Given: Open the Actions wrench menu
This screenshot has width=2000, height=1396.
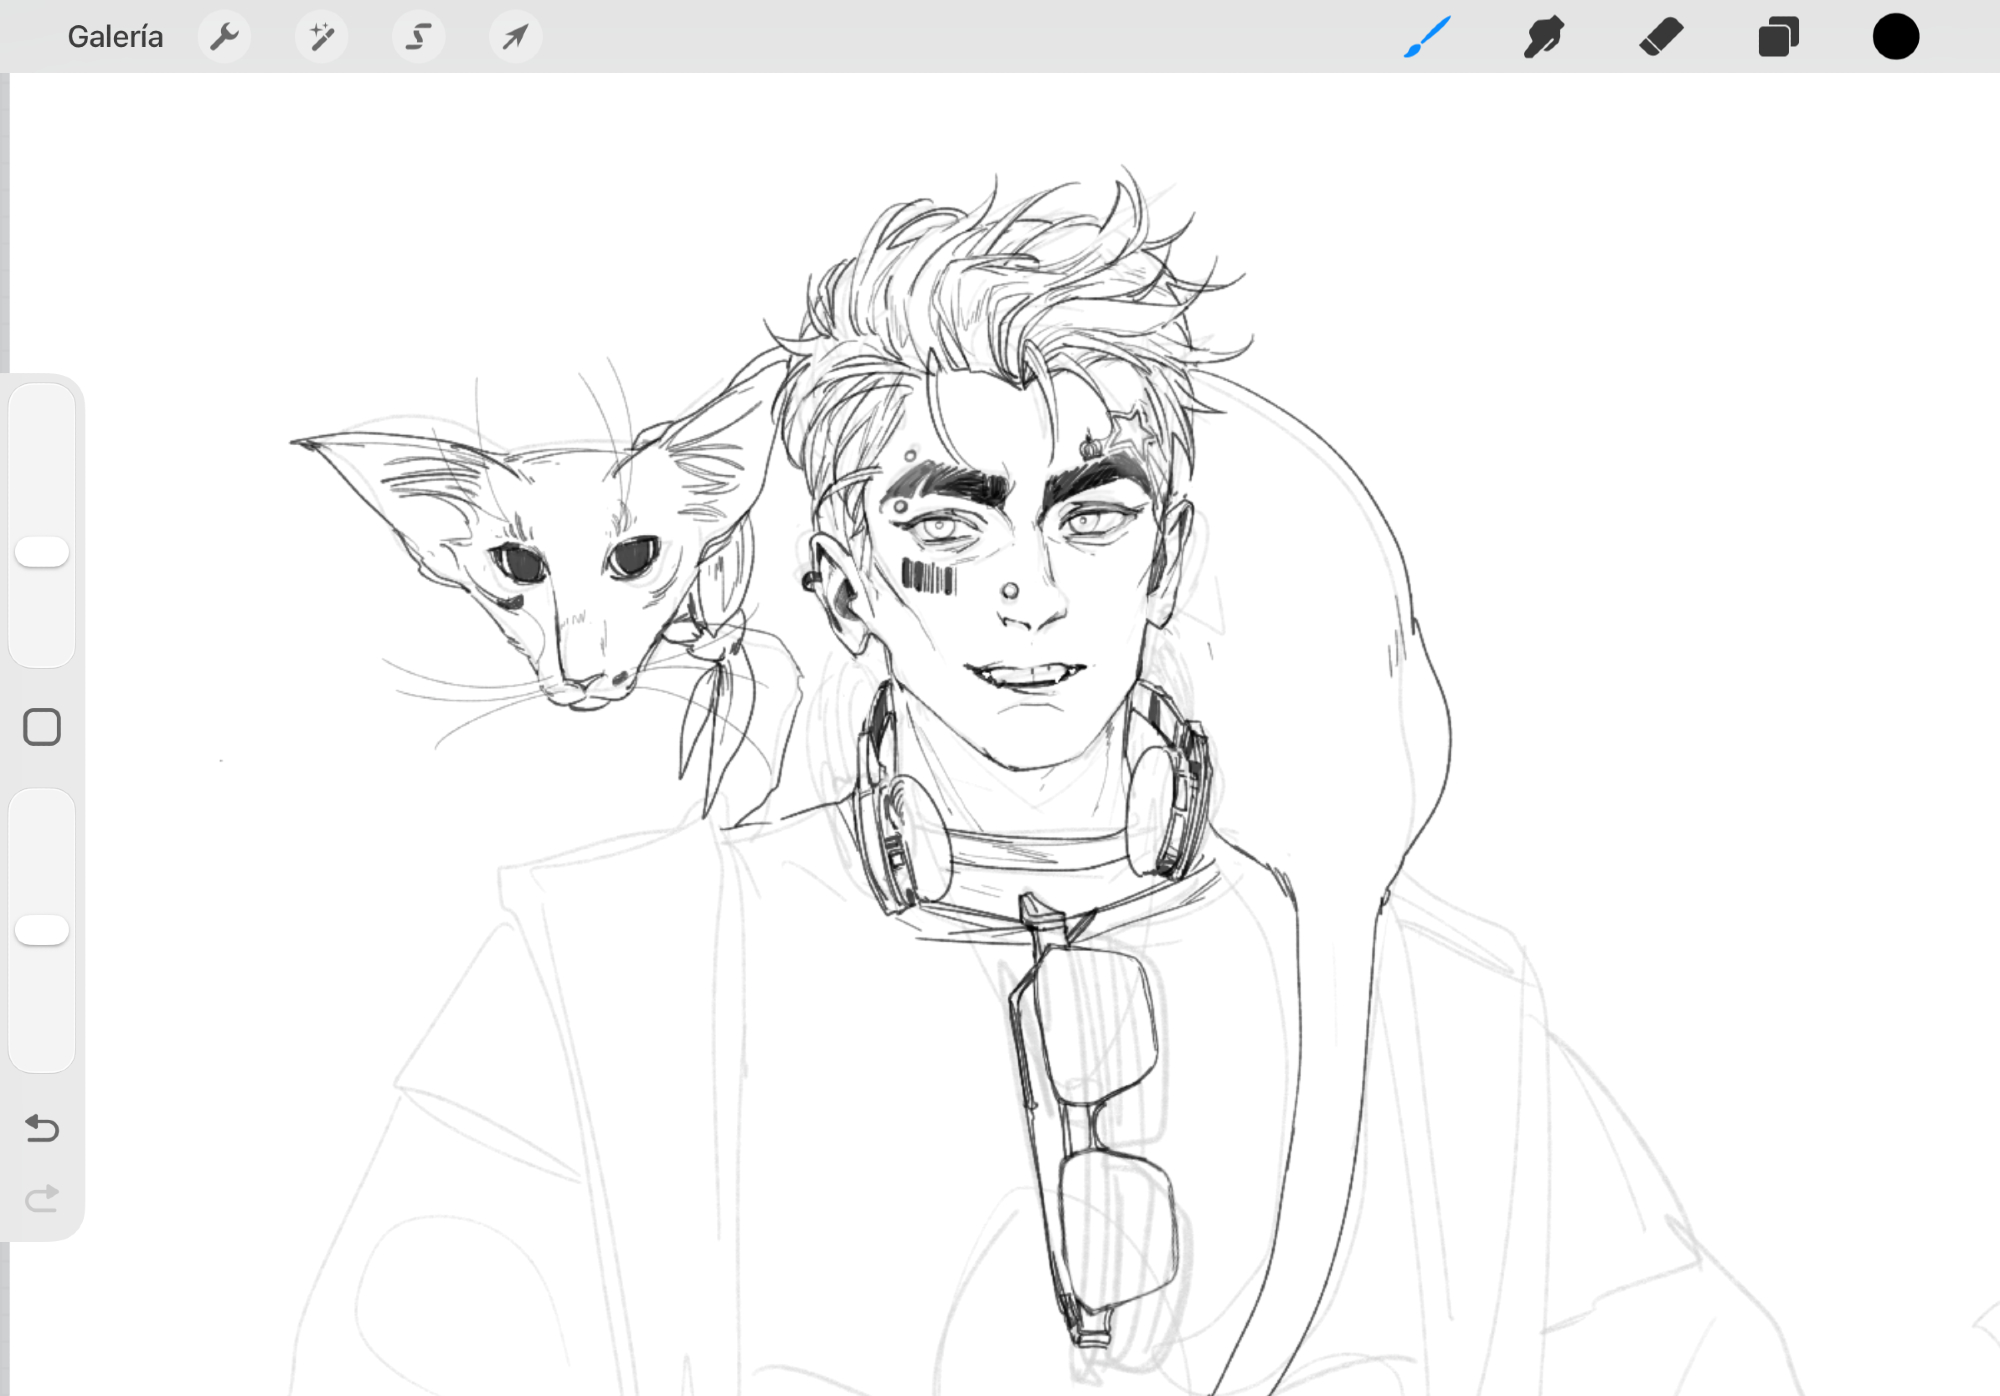Looking at the screenshot, I should (224, 37).
